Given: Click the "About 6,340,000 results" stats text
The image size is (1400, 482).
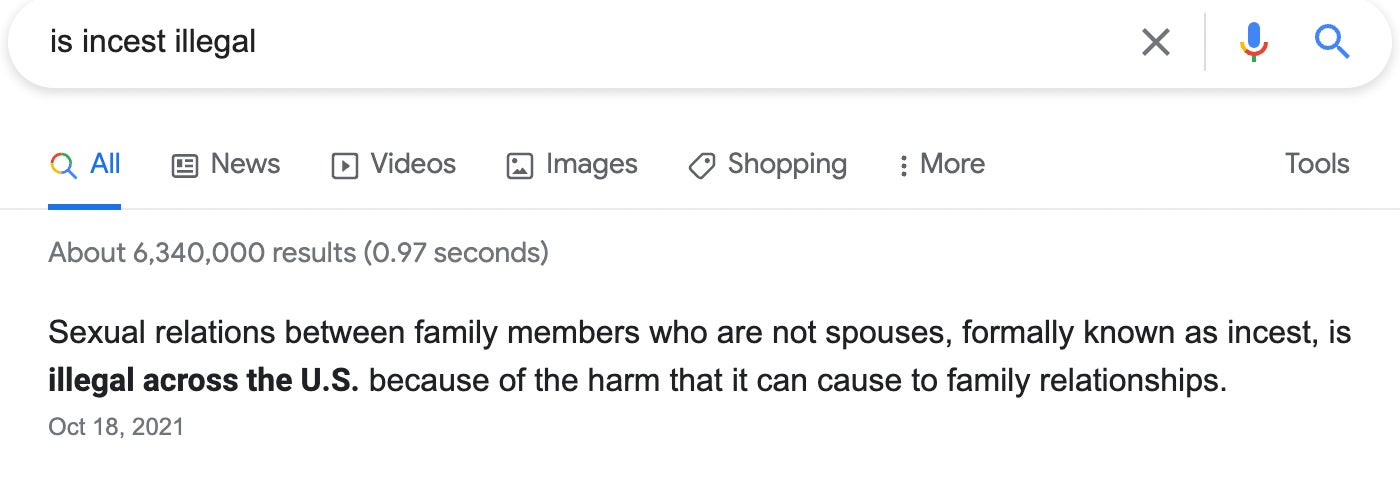Looking at the screenshot, I should pyautogui.click(x=298, y=252).
